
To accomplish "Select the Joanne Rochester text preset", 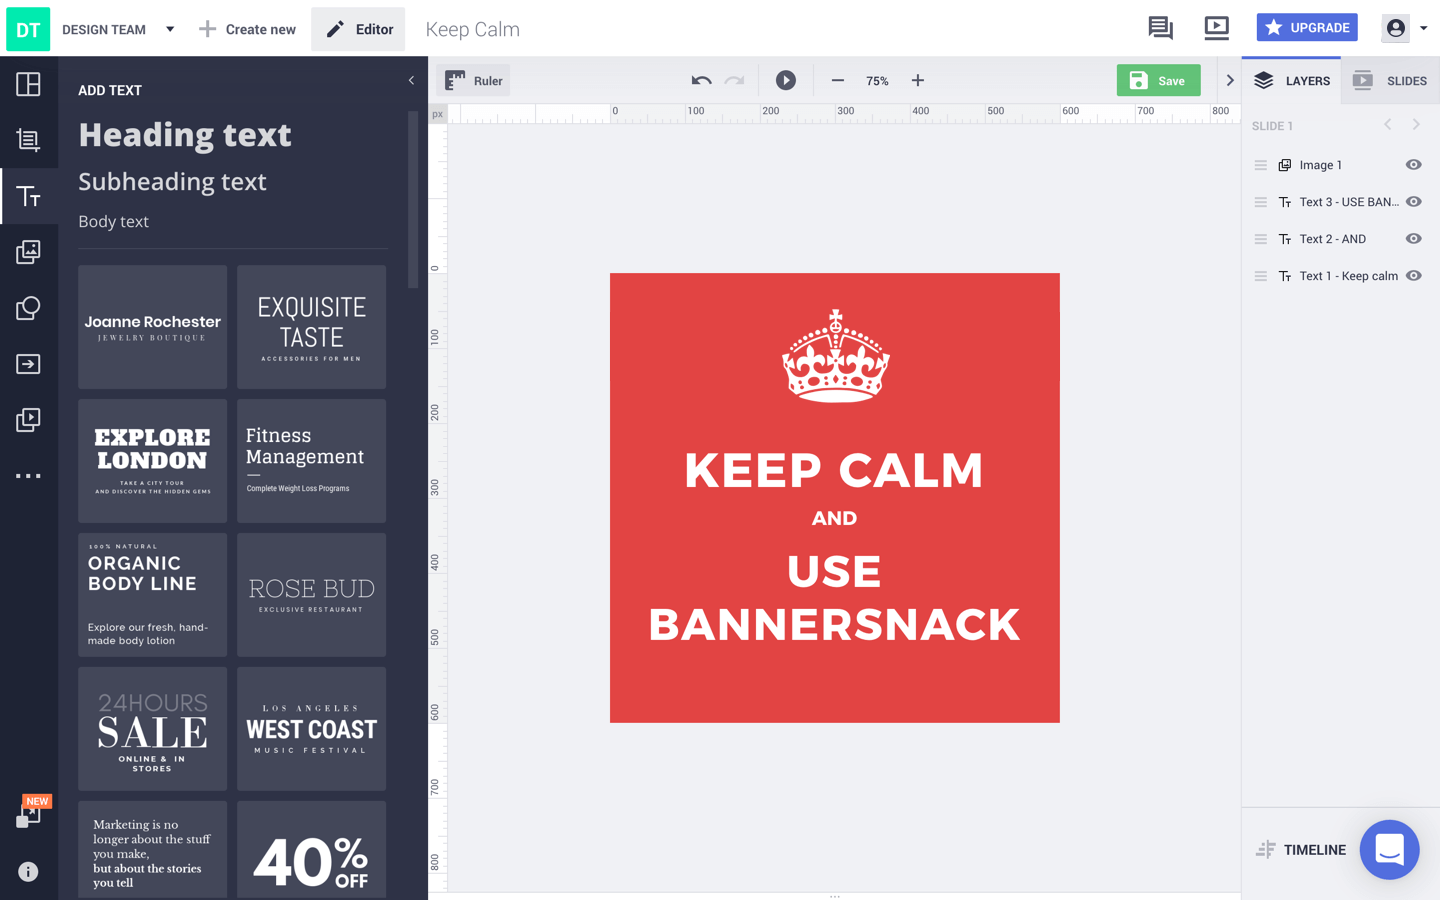I will click(x=152, y=327).
